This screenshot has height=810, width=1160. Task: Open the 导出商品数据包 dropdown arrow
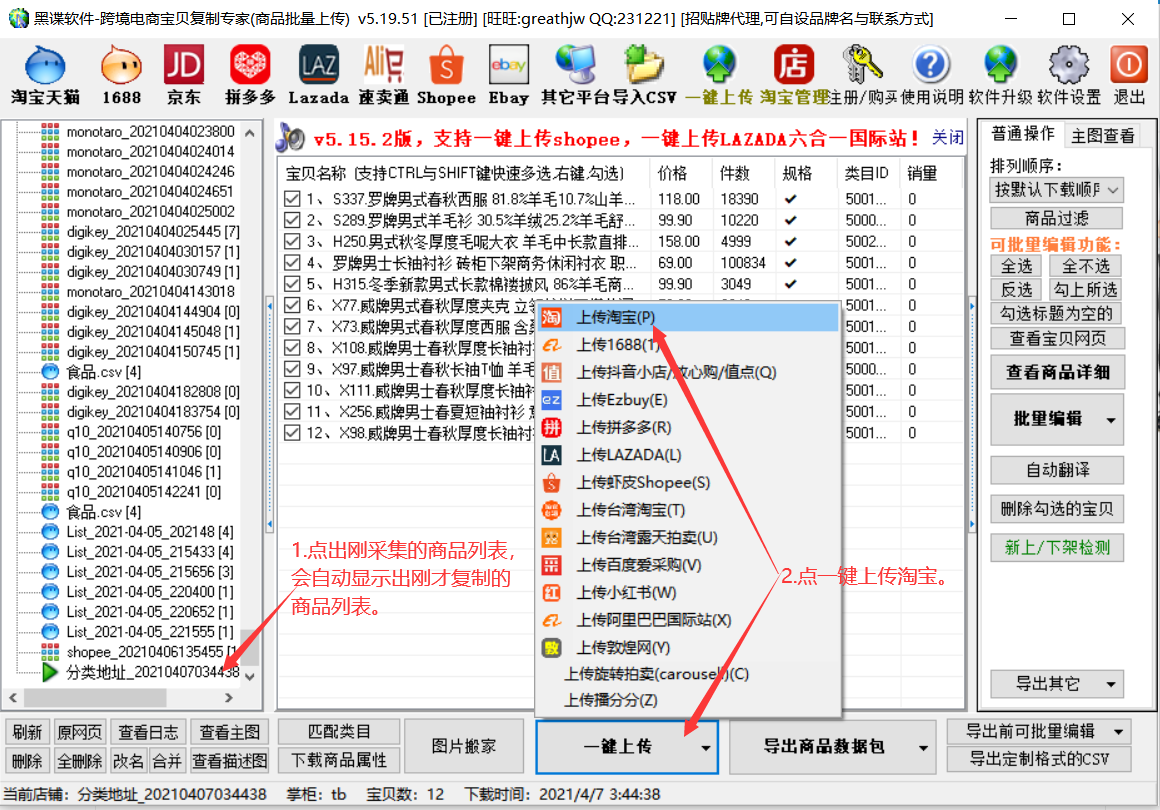coord(923,748)
